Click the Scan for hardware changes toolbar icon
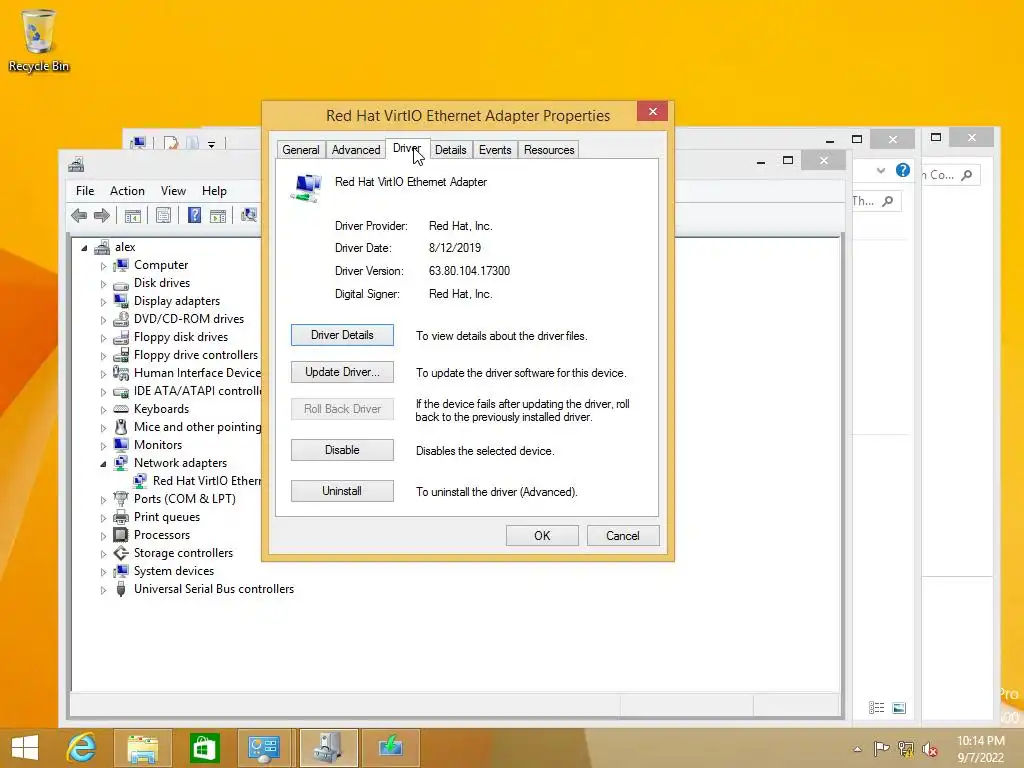 249,216
